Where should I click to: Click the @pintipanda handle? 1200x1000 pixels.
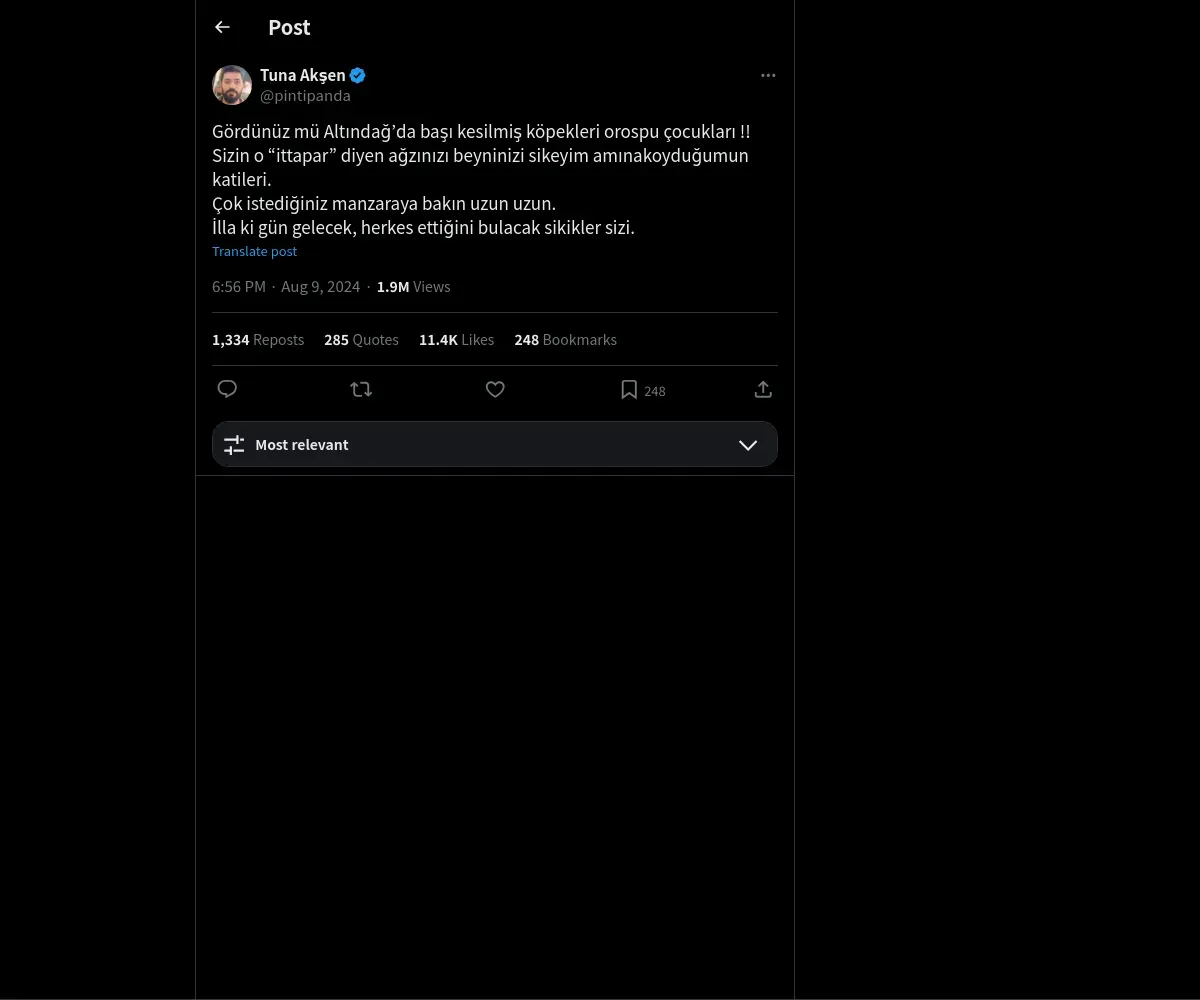pyautogui.click(x=305, y=96)
